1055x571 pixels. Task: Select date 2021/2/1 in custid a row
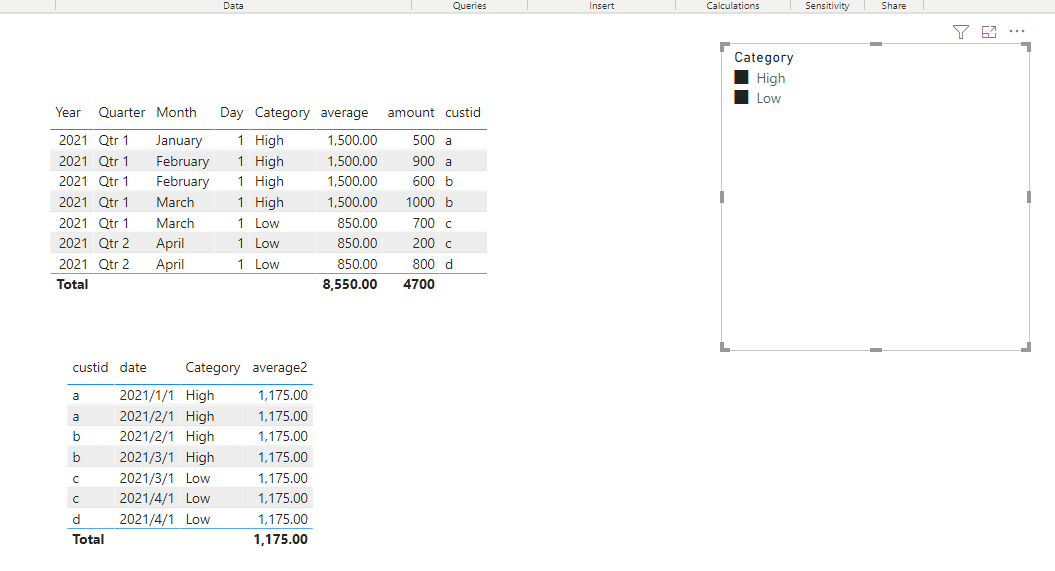147,416
